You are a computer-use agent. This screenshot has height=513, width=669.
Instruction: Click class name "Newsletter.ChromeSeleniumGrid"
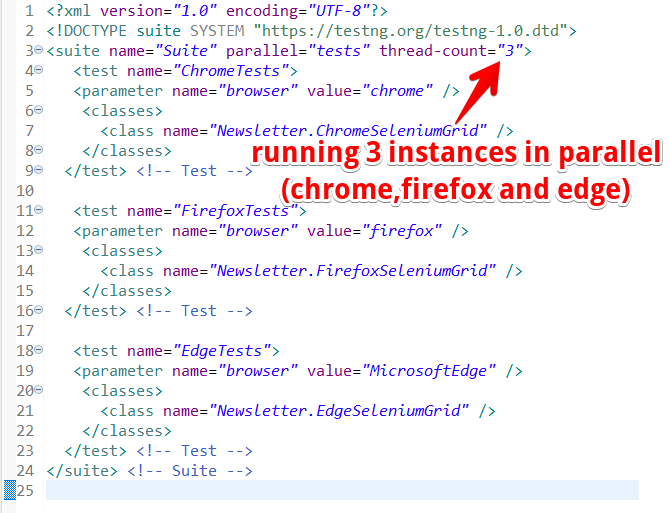348,131
